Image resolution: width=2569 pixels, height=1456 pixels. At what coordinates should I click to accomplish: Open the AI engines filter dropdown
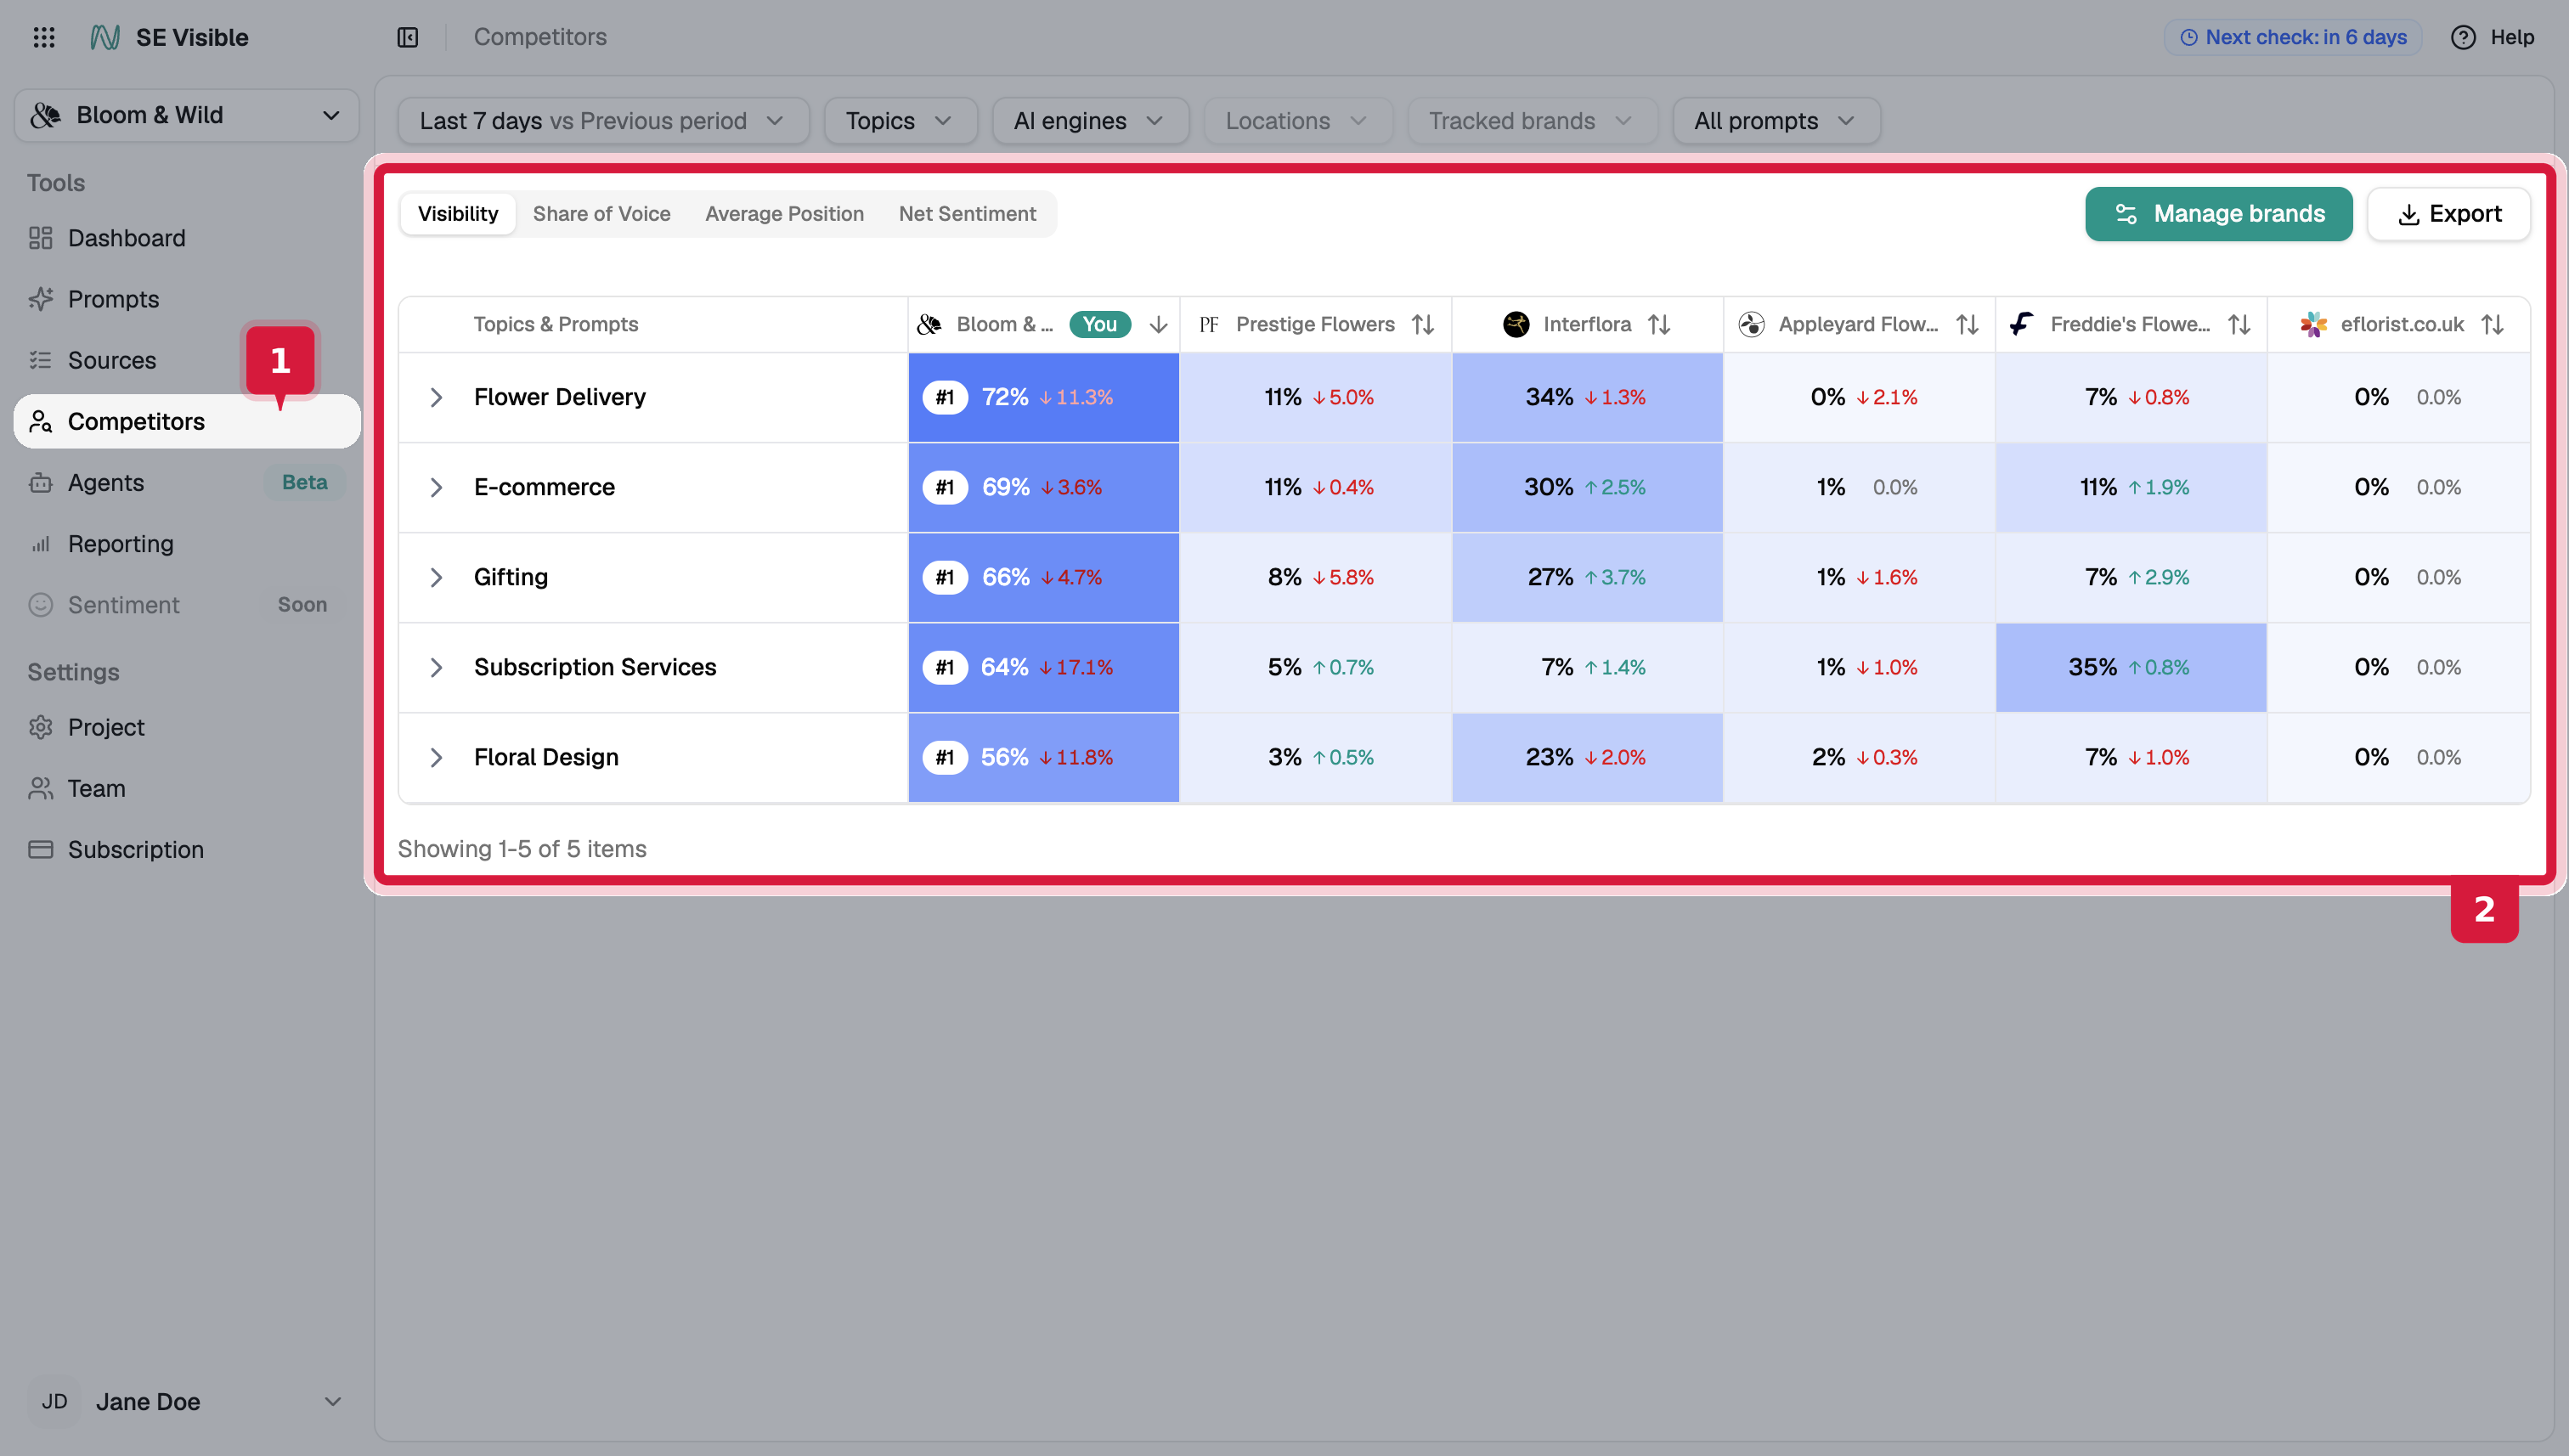click(1090, 121)
